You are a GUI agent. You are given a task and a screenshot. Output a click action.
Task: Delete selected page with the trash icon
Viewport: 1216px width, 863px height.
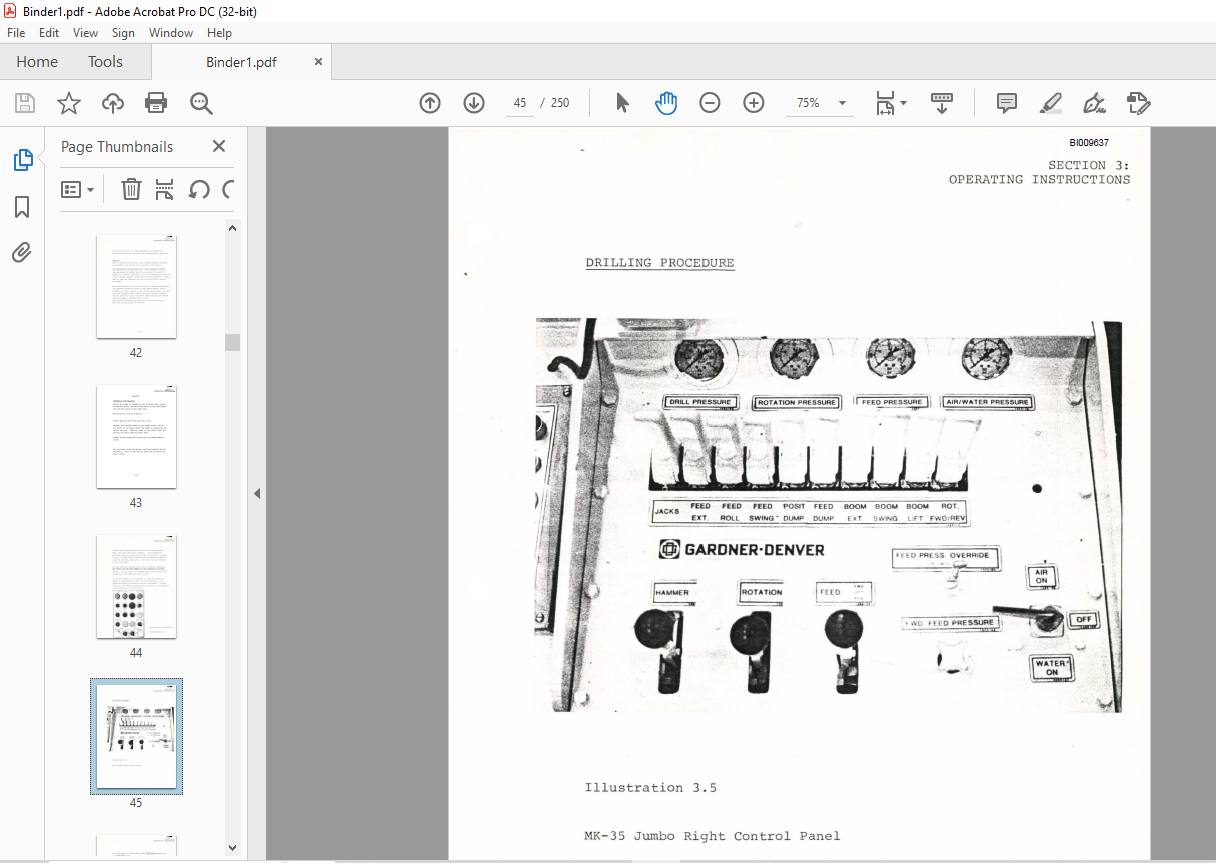[x=131, y=189]
